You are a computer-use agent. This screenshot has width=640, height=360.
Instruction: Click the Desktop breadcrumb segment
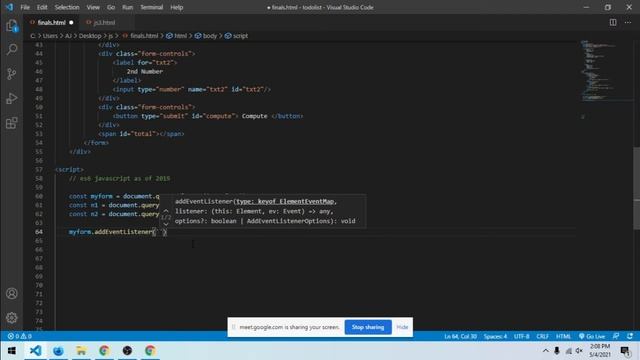tap(90, 36)
